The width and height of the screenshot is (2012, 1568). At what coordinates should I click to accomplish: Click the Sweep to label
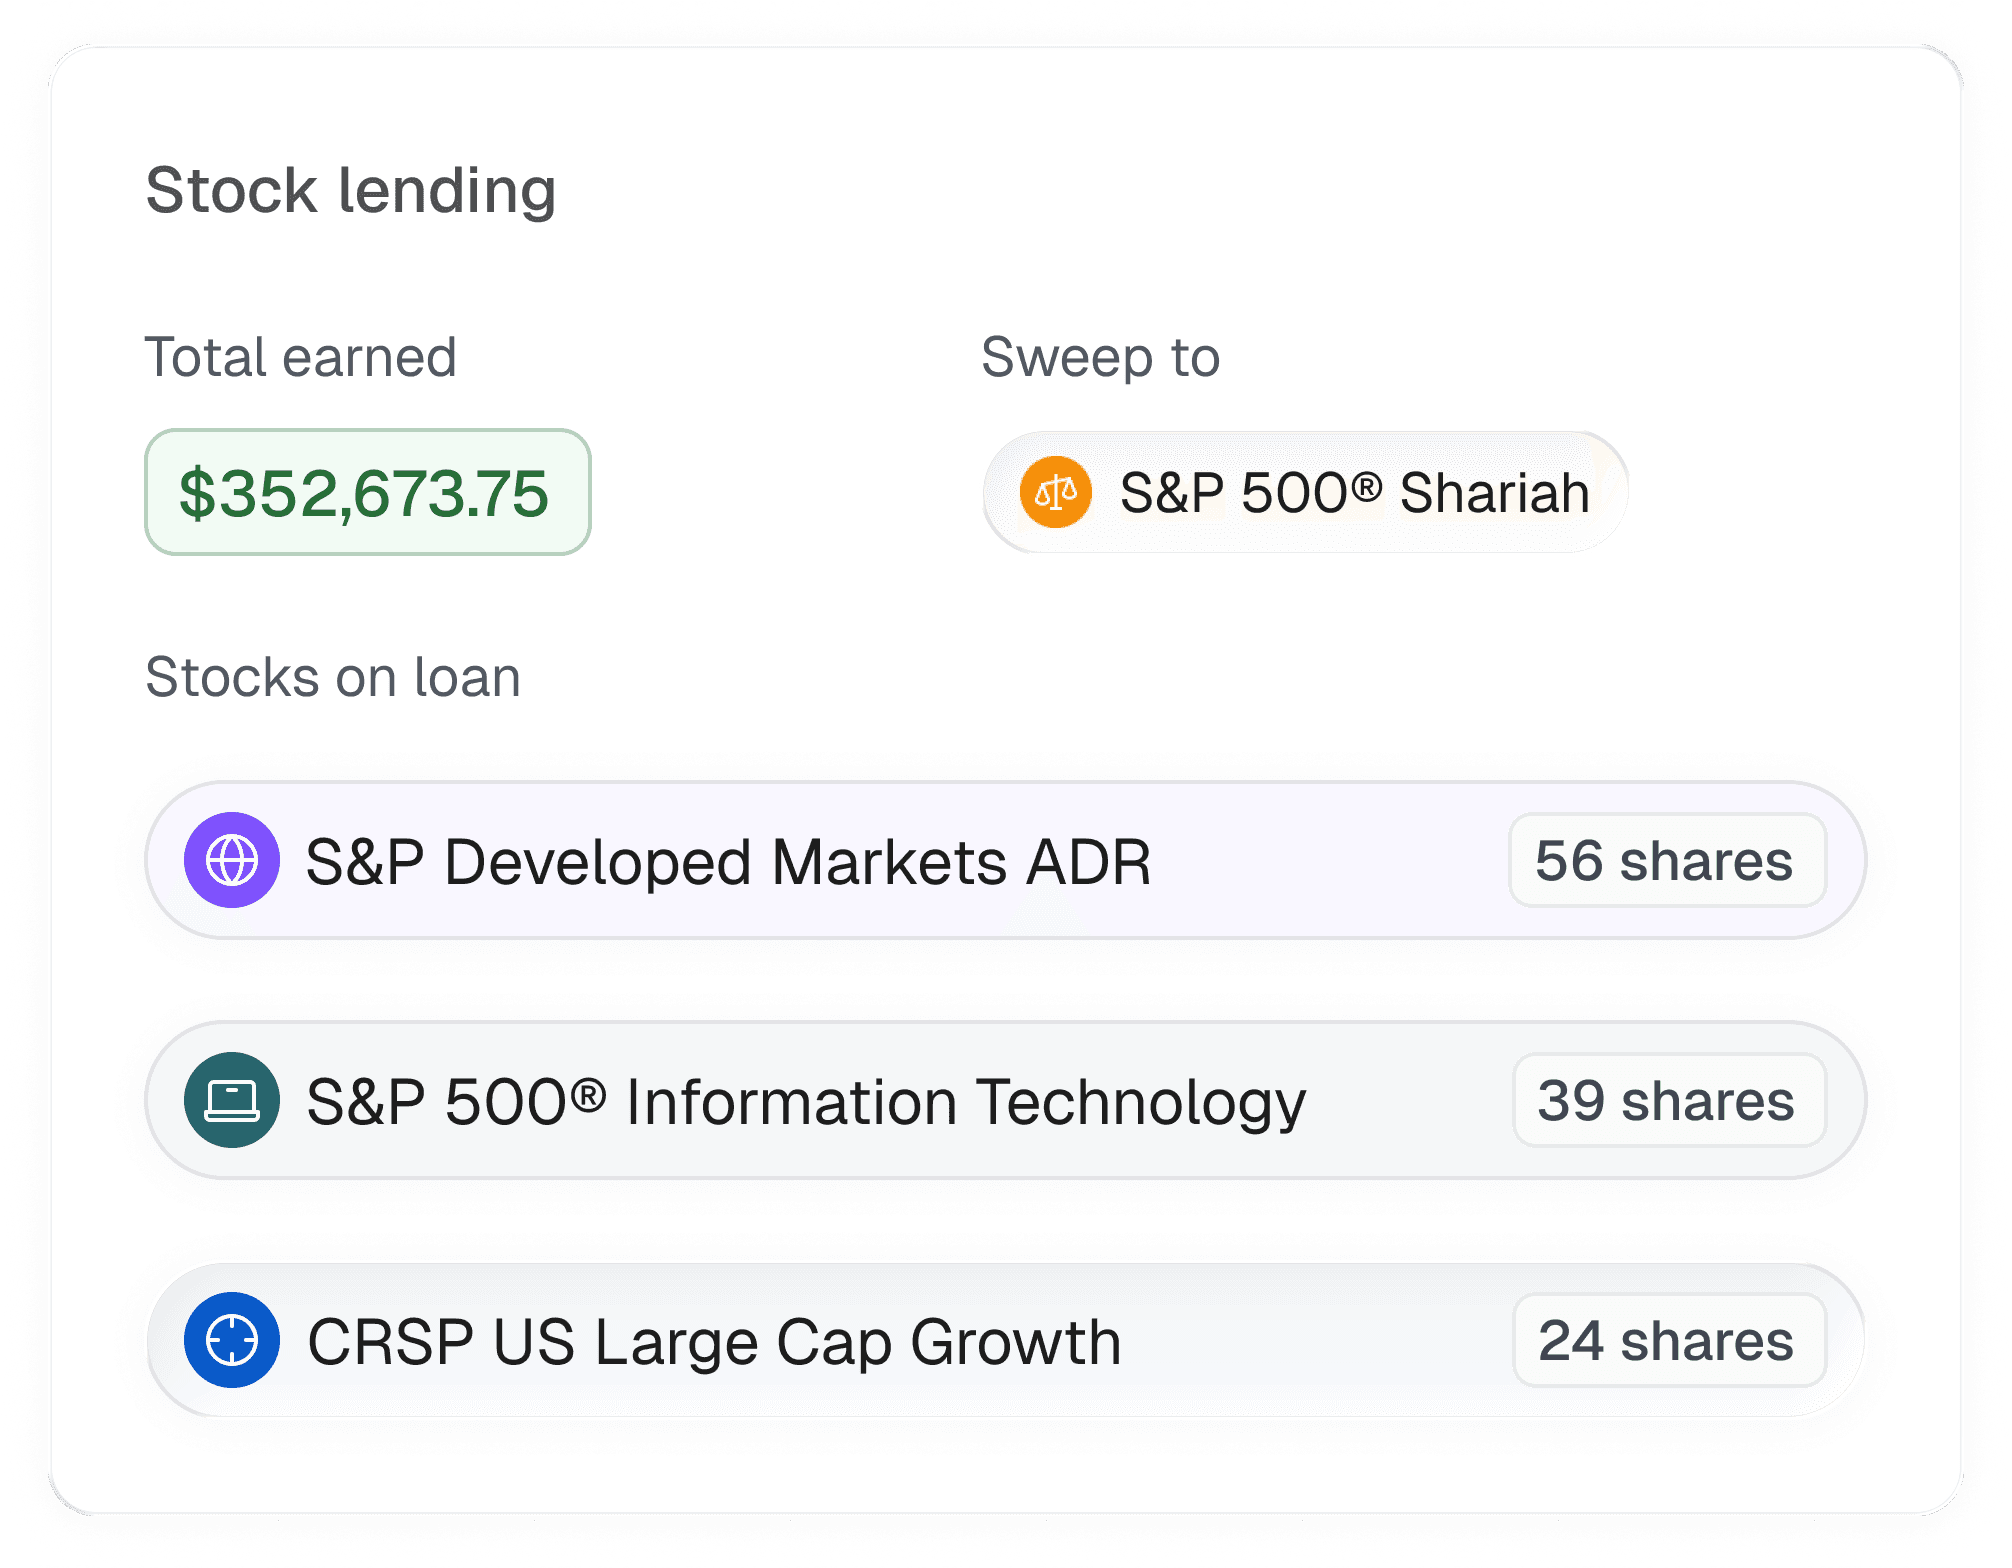[x=1100, y=357]
